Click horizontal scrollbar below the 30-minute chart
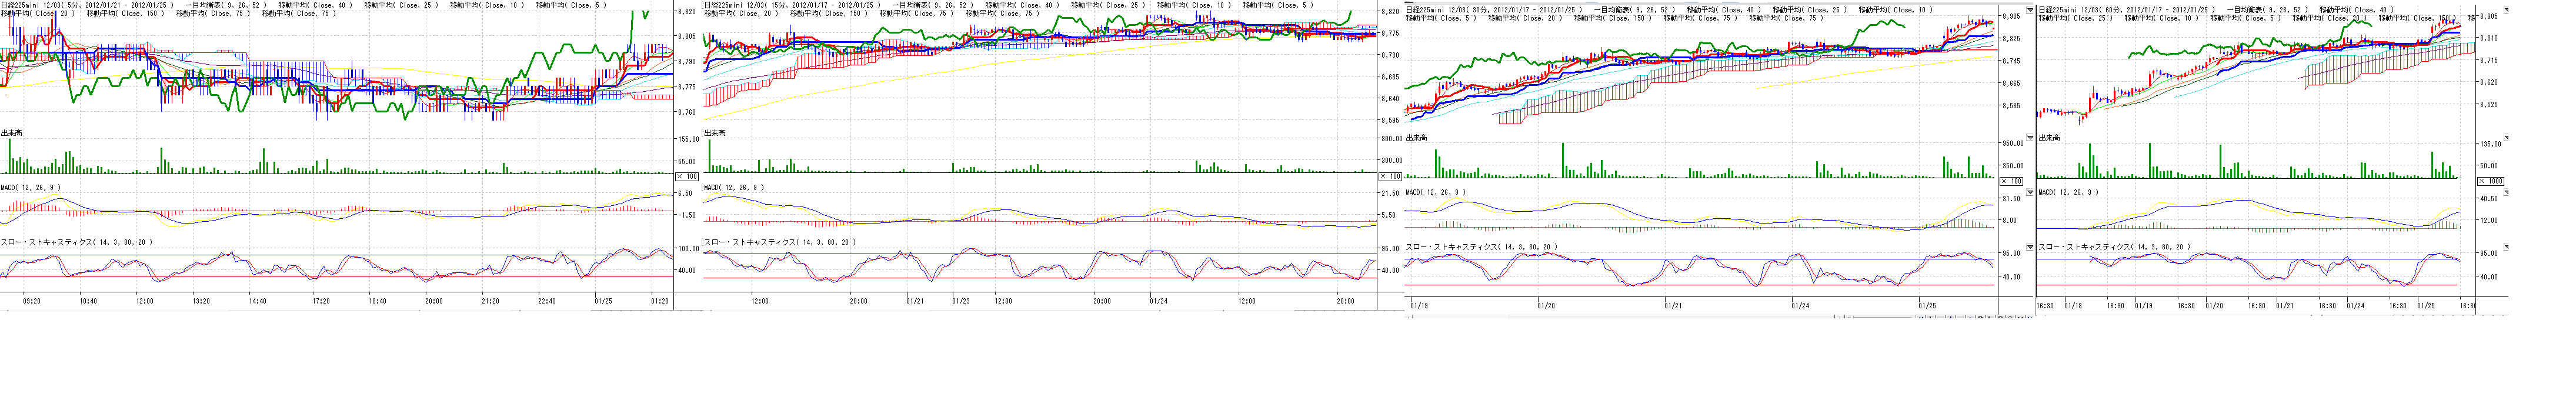Image resolution: width=2576 pixels, height=400 pixels. (x=1870, y=317)
